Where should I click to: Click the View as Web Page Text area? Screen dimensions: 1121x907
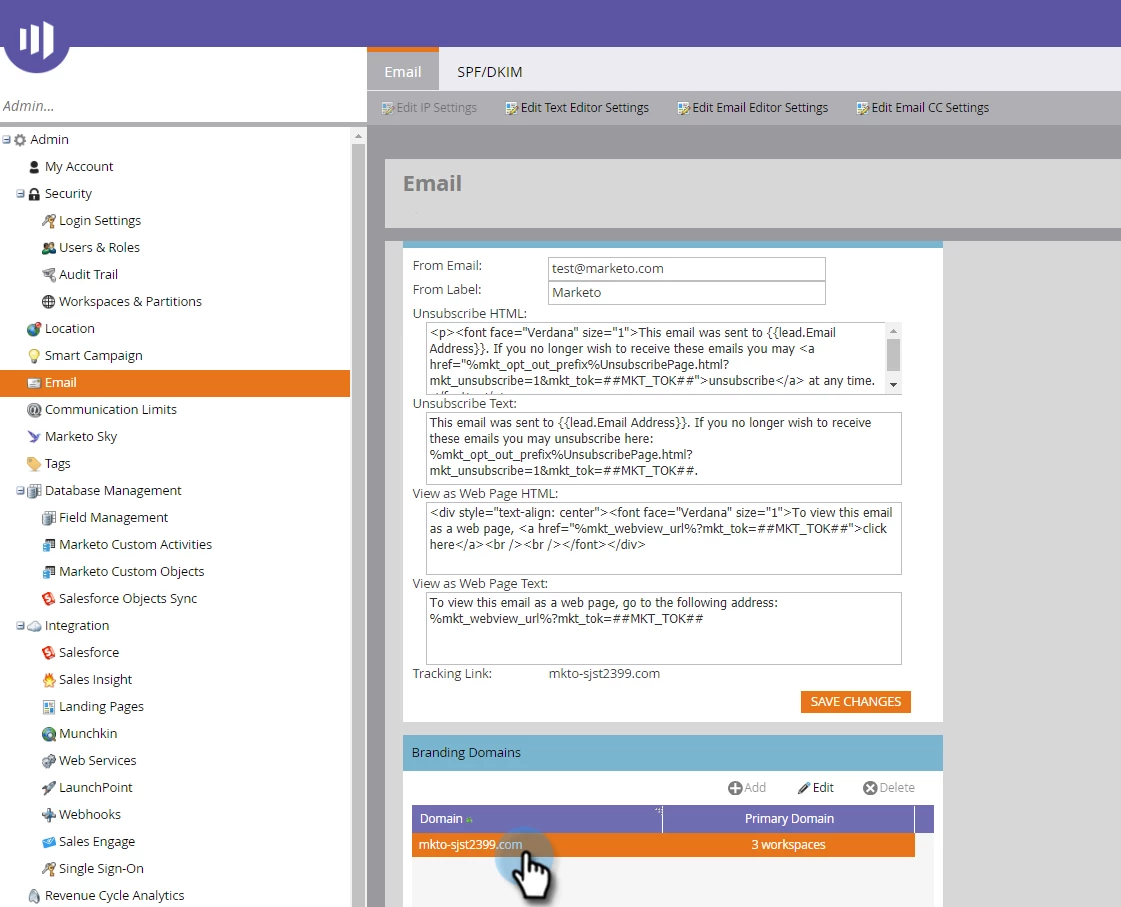pyautogui.click(x=663, y=628)
